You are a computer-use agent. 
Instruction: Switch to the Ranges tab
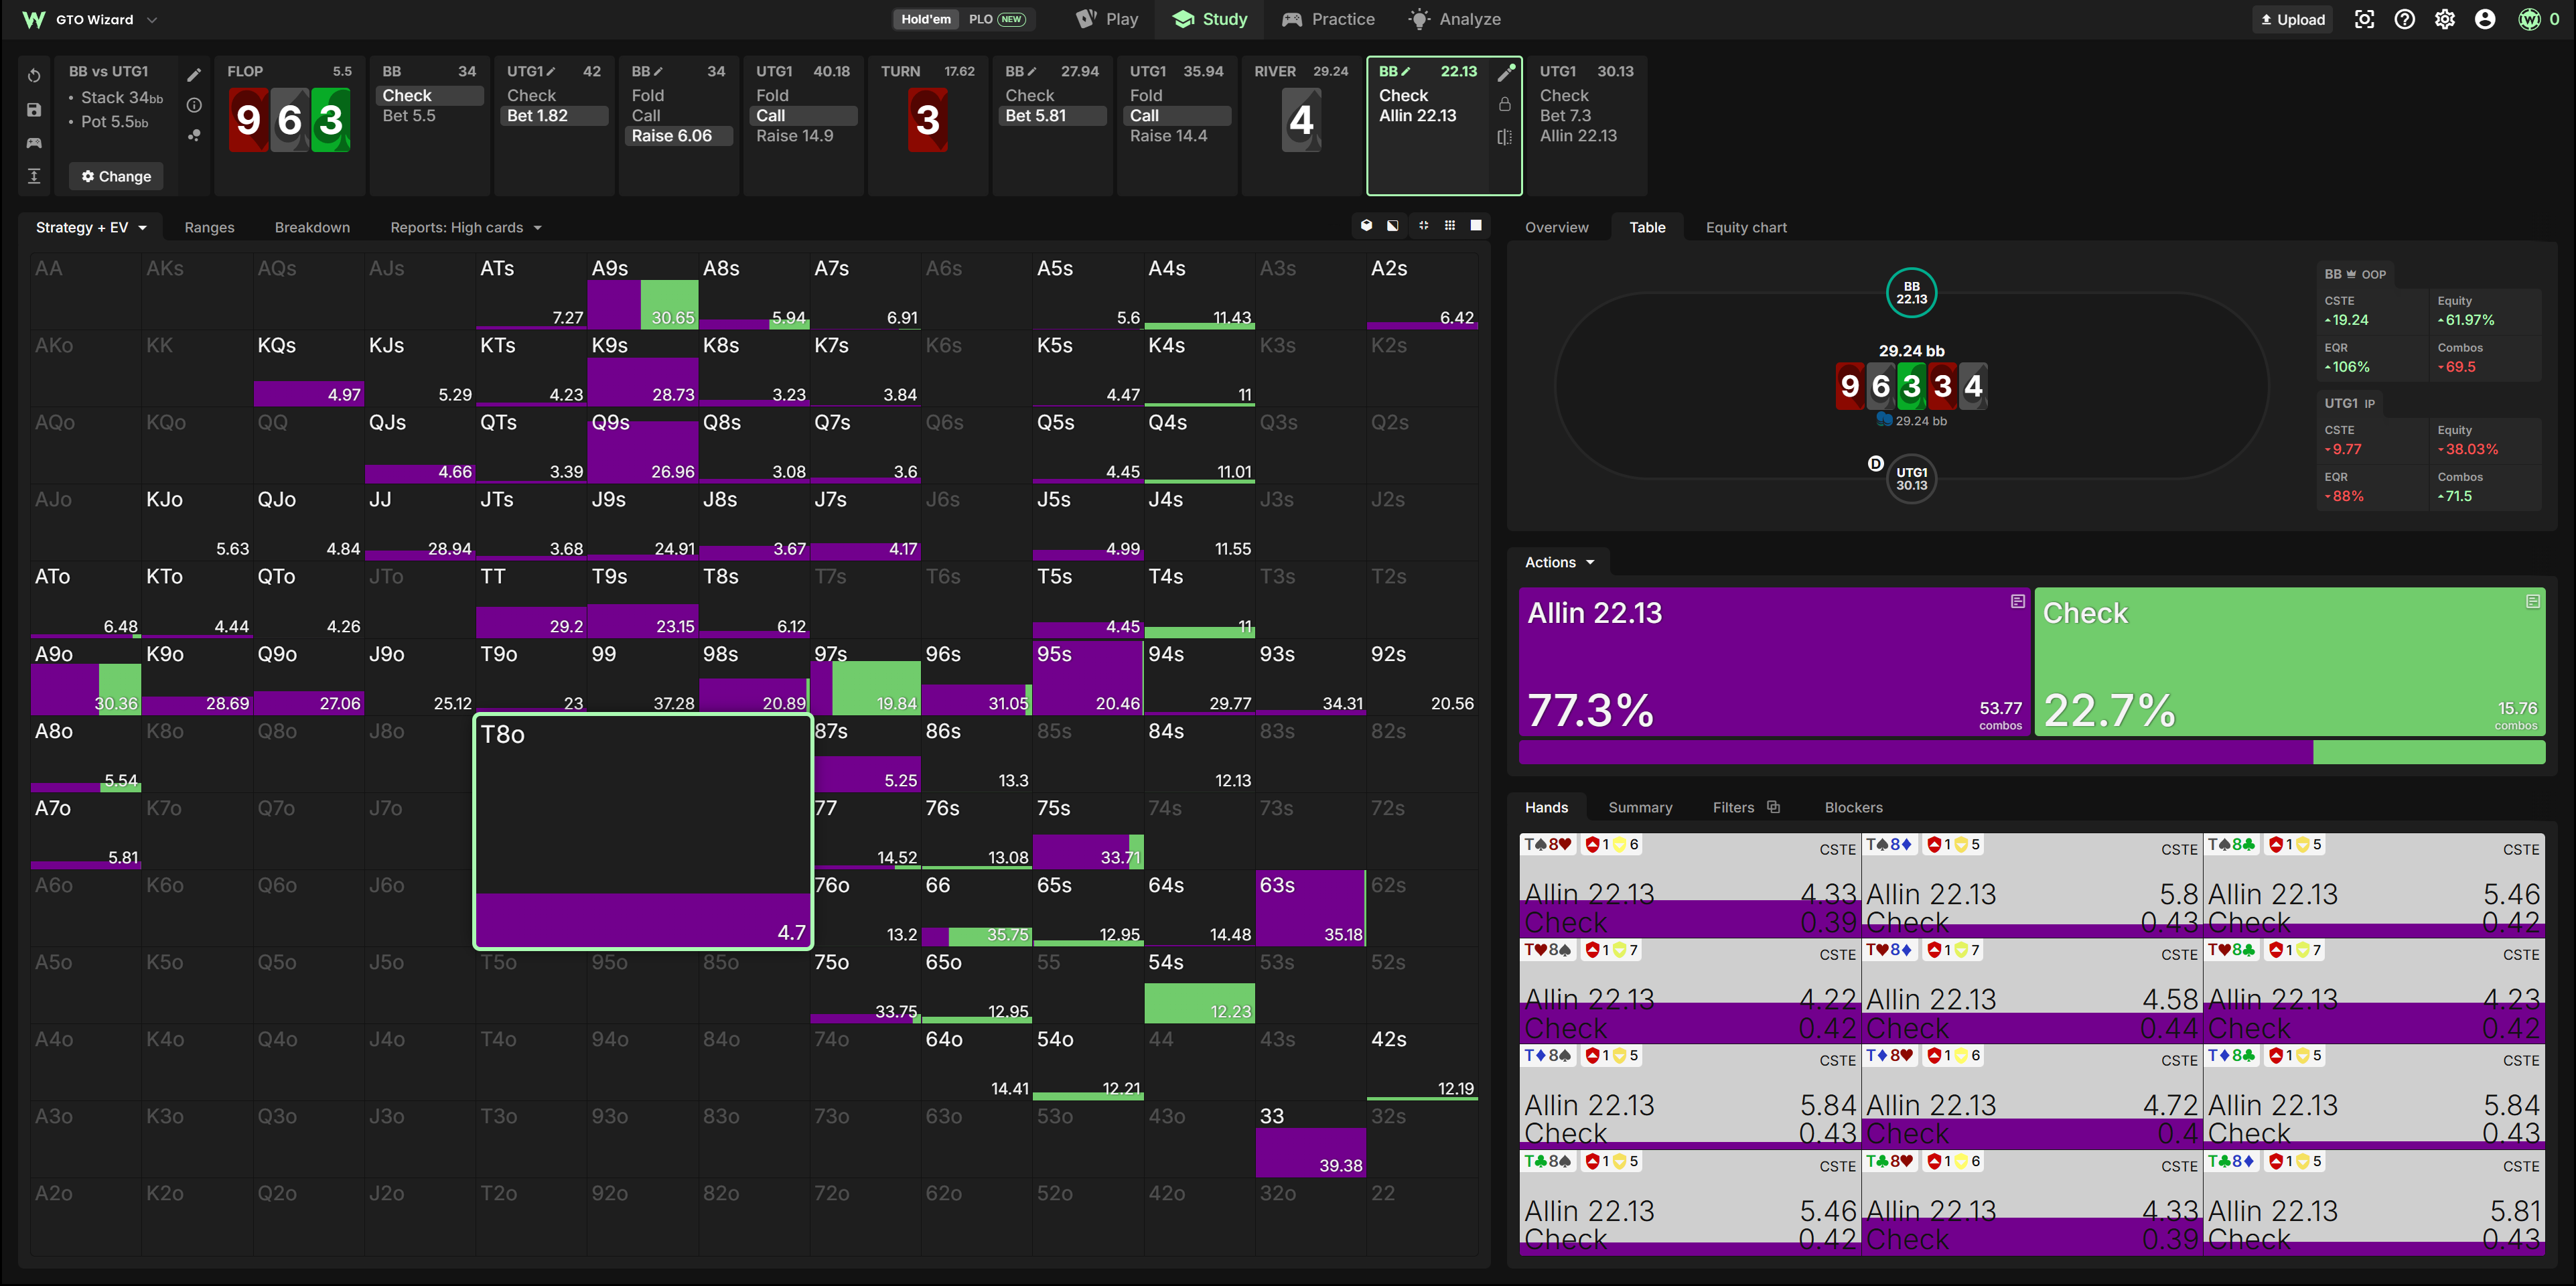(x=209, y=227)
